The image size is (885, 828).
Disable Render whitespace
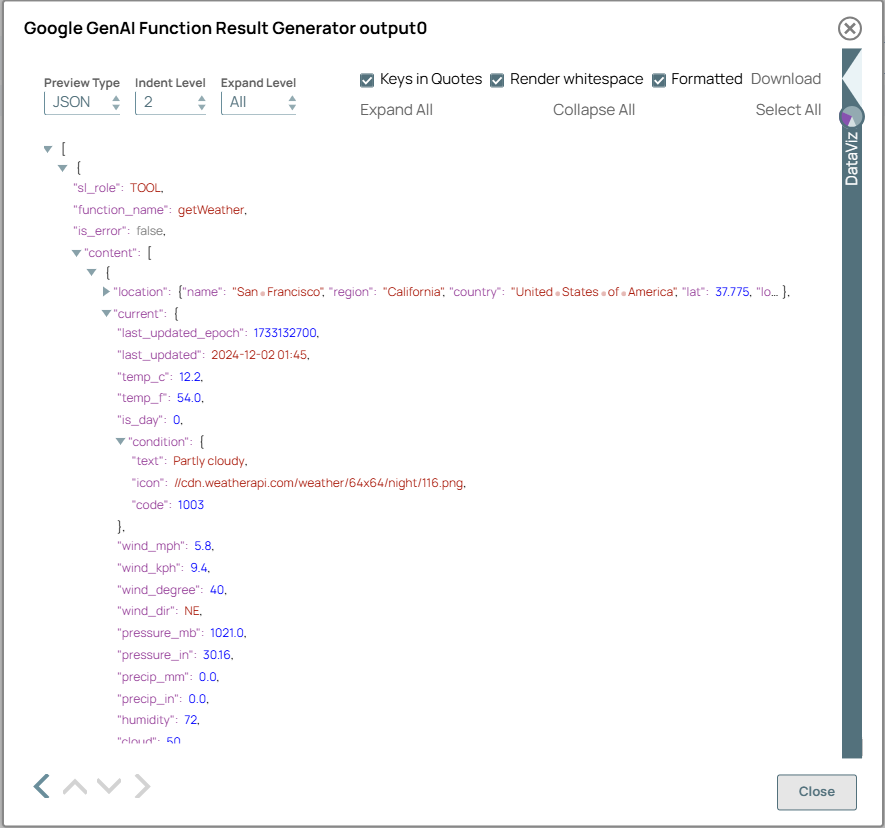pyautogui.click(x=497, y=79)
